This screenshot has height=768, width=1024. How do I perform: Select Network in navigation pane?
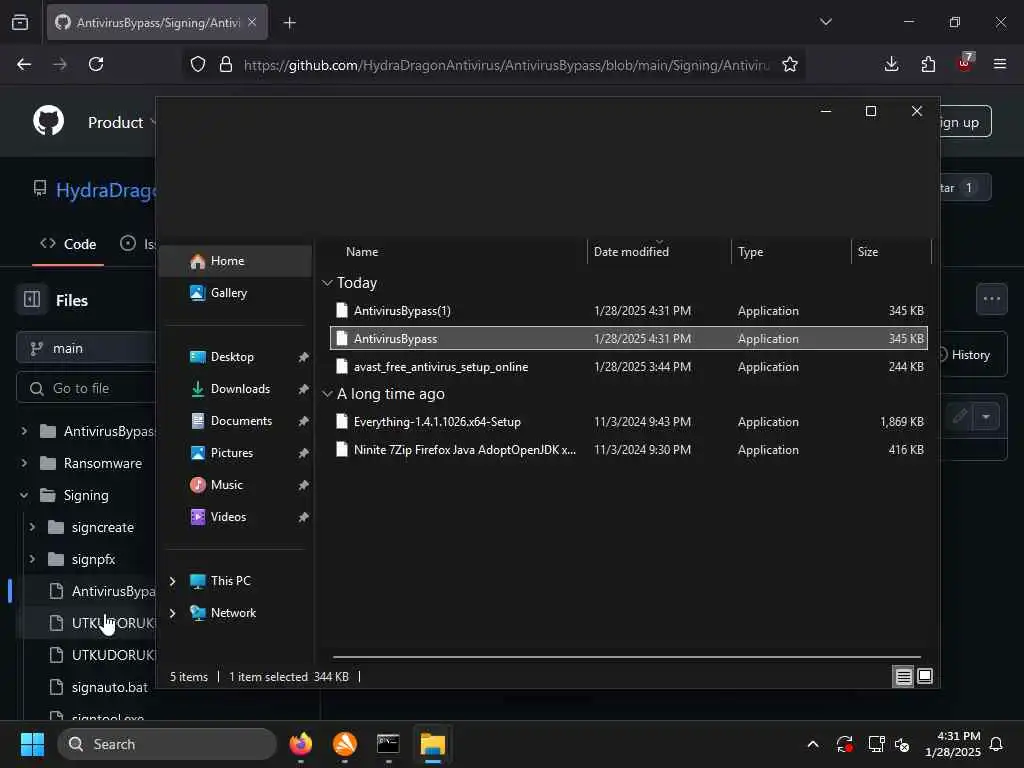pos(233,613)
